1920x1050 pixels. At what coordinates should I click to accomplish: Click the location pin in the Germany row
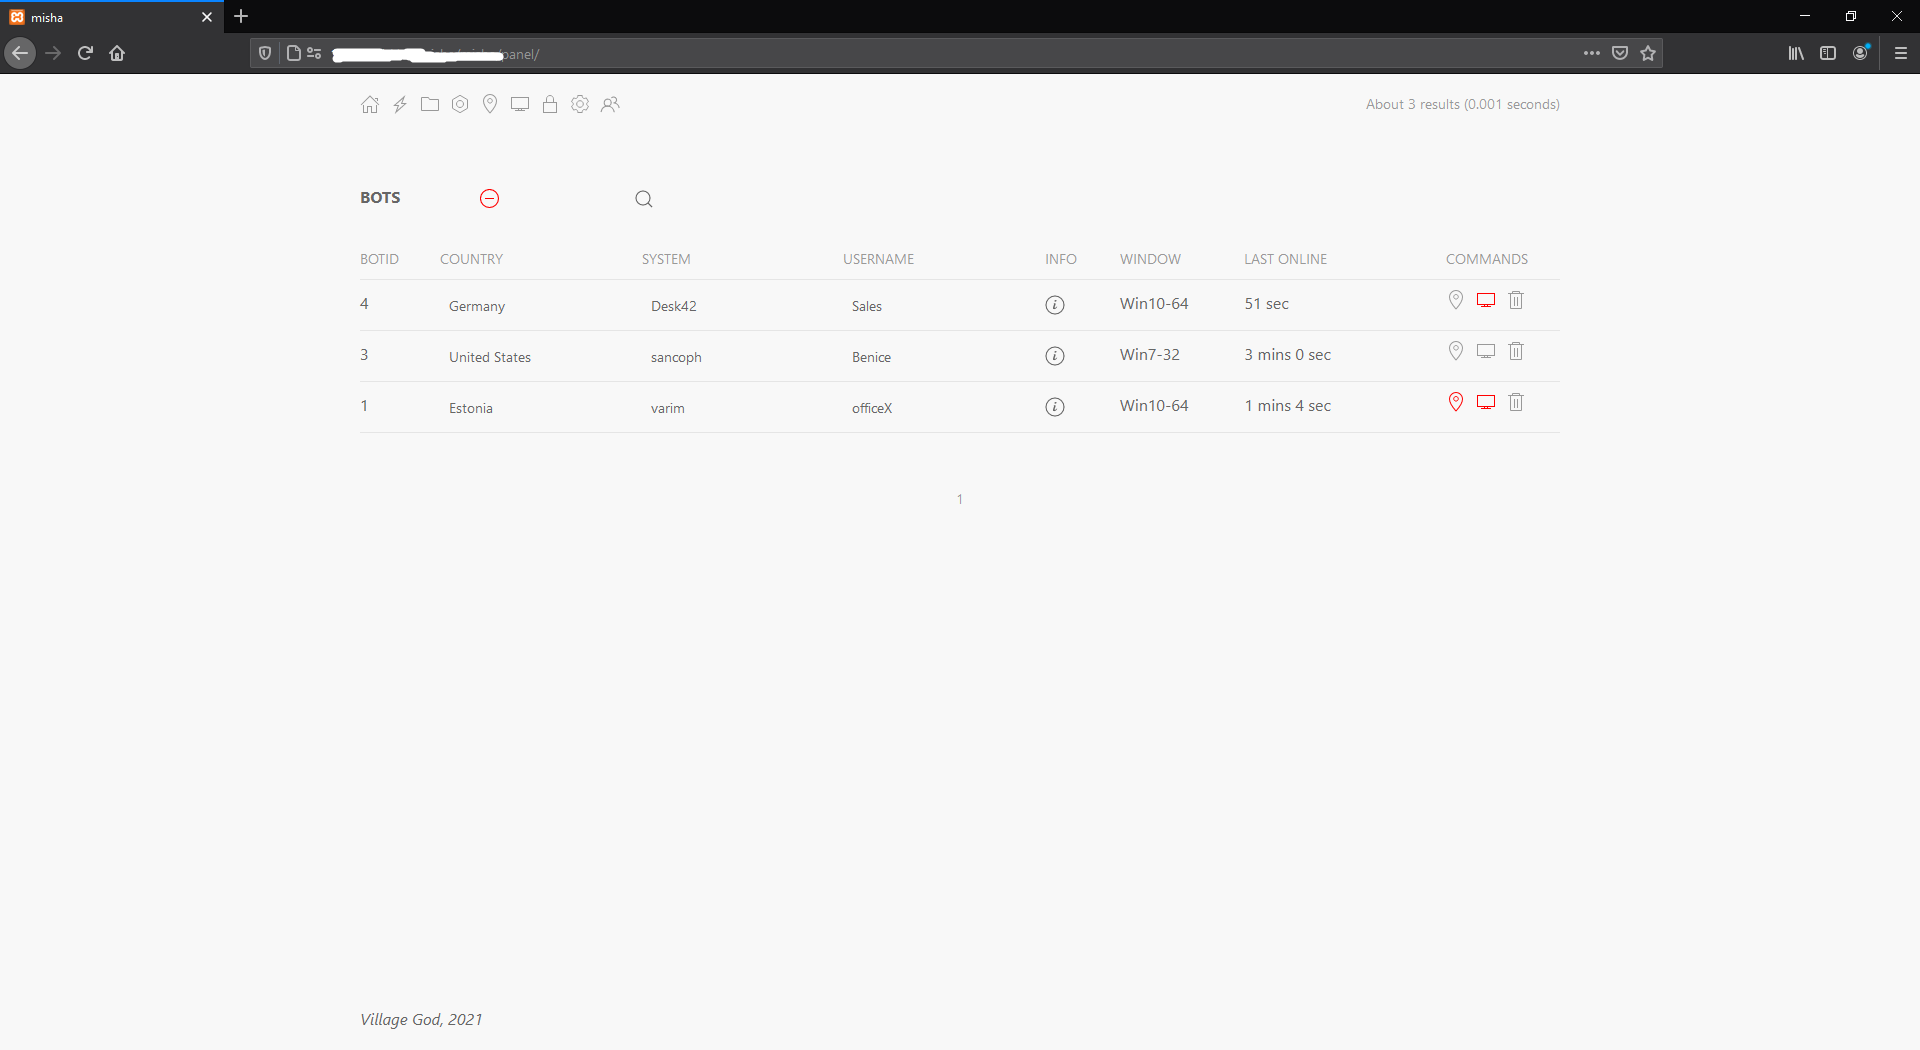click(x=1456, y=300)
